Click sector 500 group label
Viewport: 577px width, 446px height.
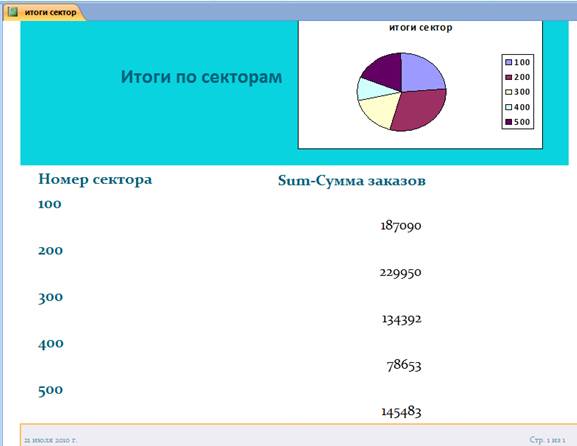point(50,390)
